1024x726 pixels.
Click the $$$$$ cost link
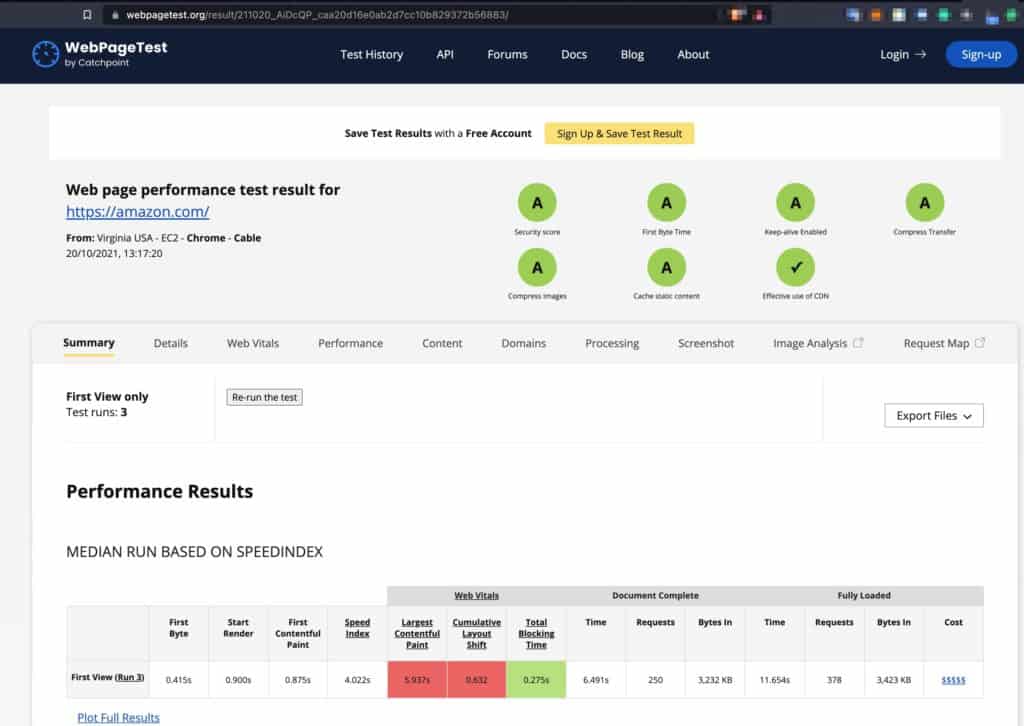coord(953,680)
